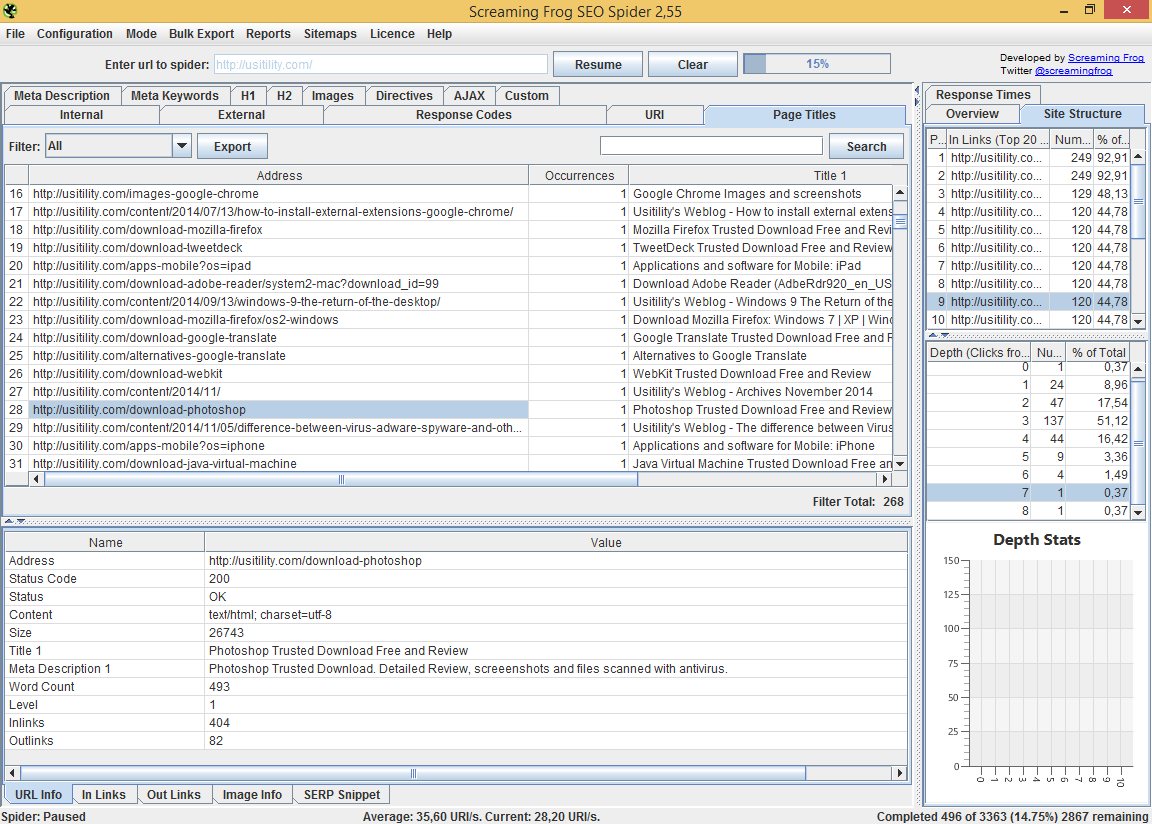Image resolution: width=1152 pixels, height=824 pixels.
Task: Click the left arrow of the Page Titles horizontal scrollbar
Action: point(36,479)
